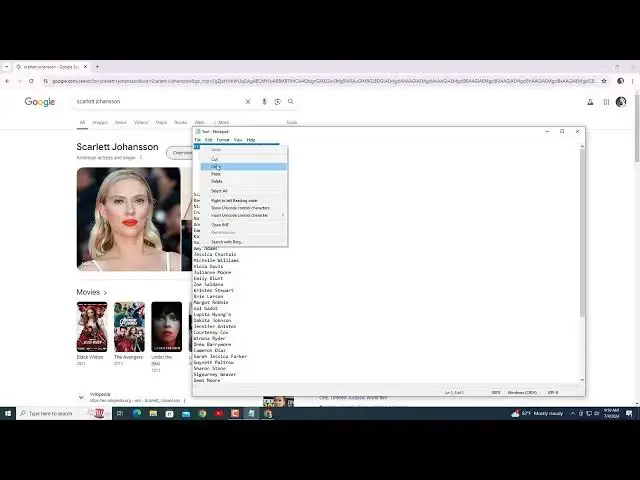Open the Google account avatar
This screenshot has height=480, width=640.
click(x=621, y=102)
